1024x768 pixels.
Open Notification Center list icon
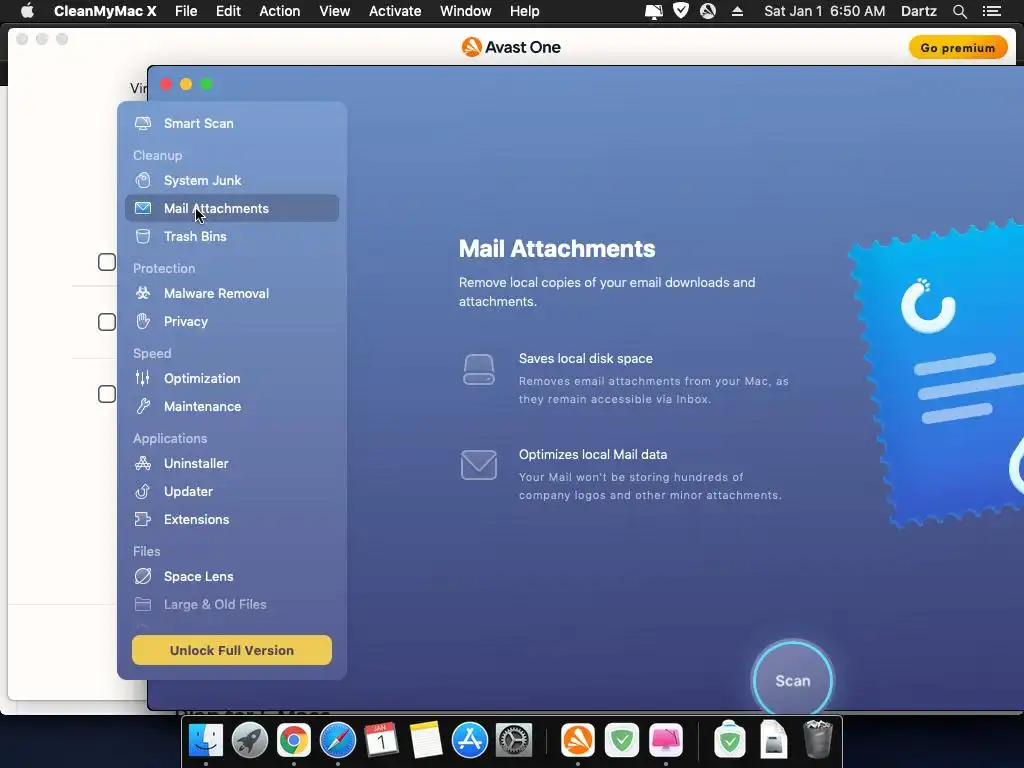tap(991, 11)
